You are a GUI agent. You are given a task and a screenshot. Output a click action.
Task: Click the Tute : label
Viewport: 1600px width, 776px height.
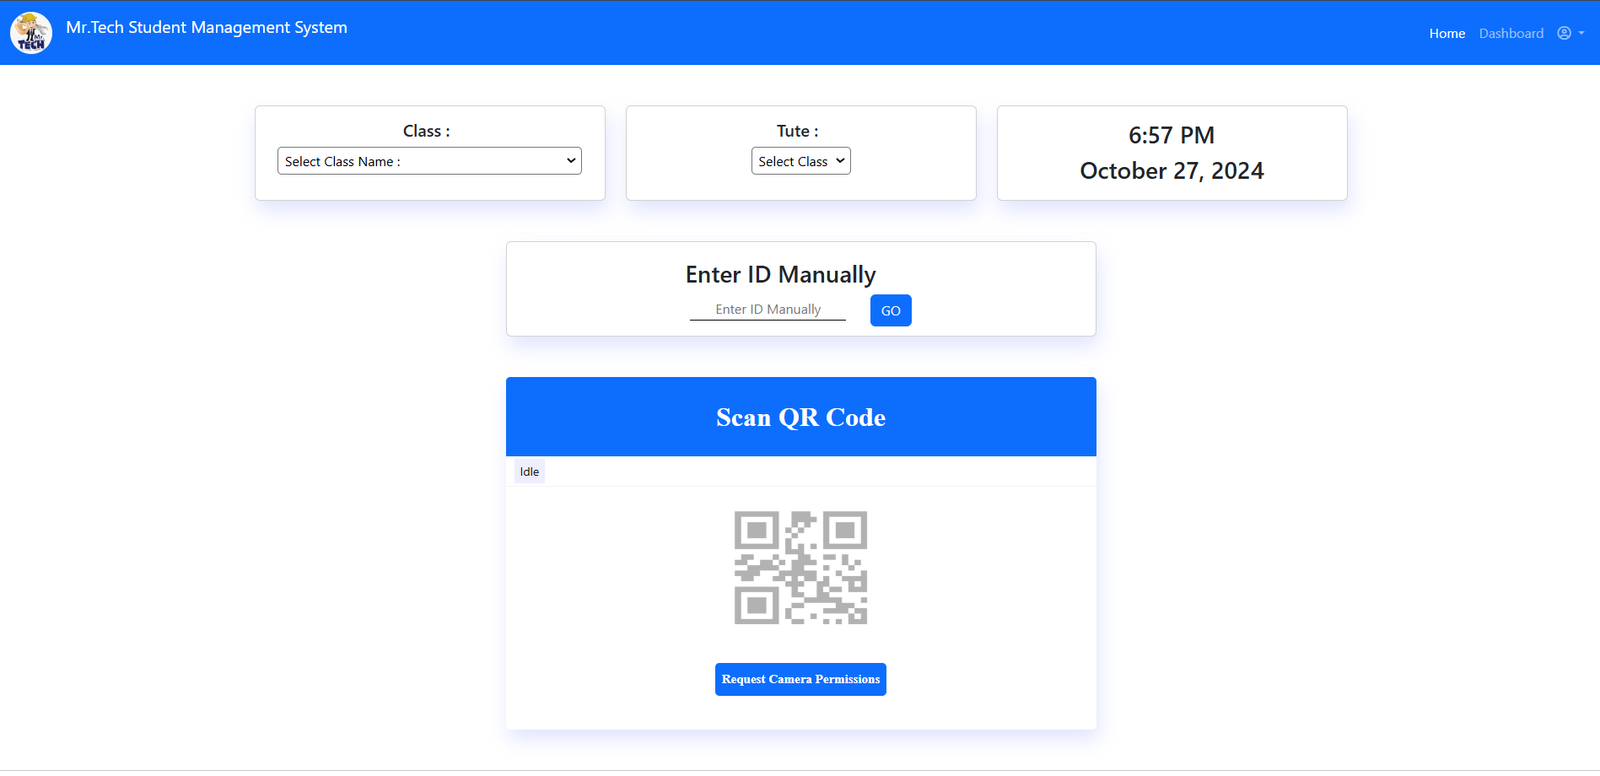[797, 131]
